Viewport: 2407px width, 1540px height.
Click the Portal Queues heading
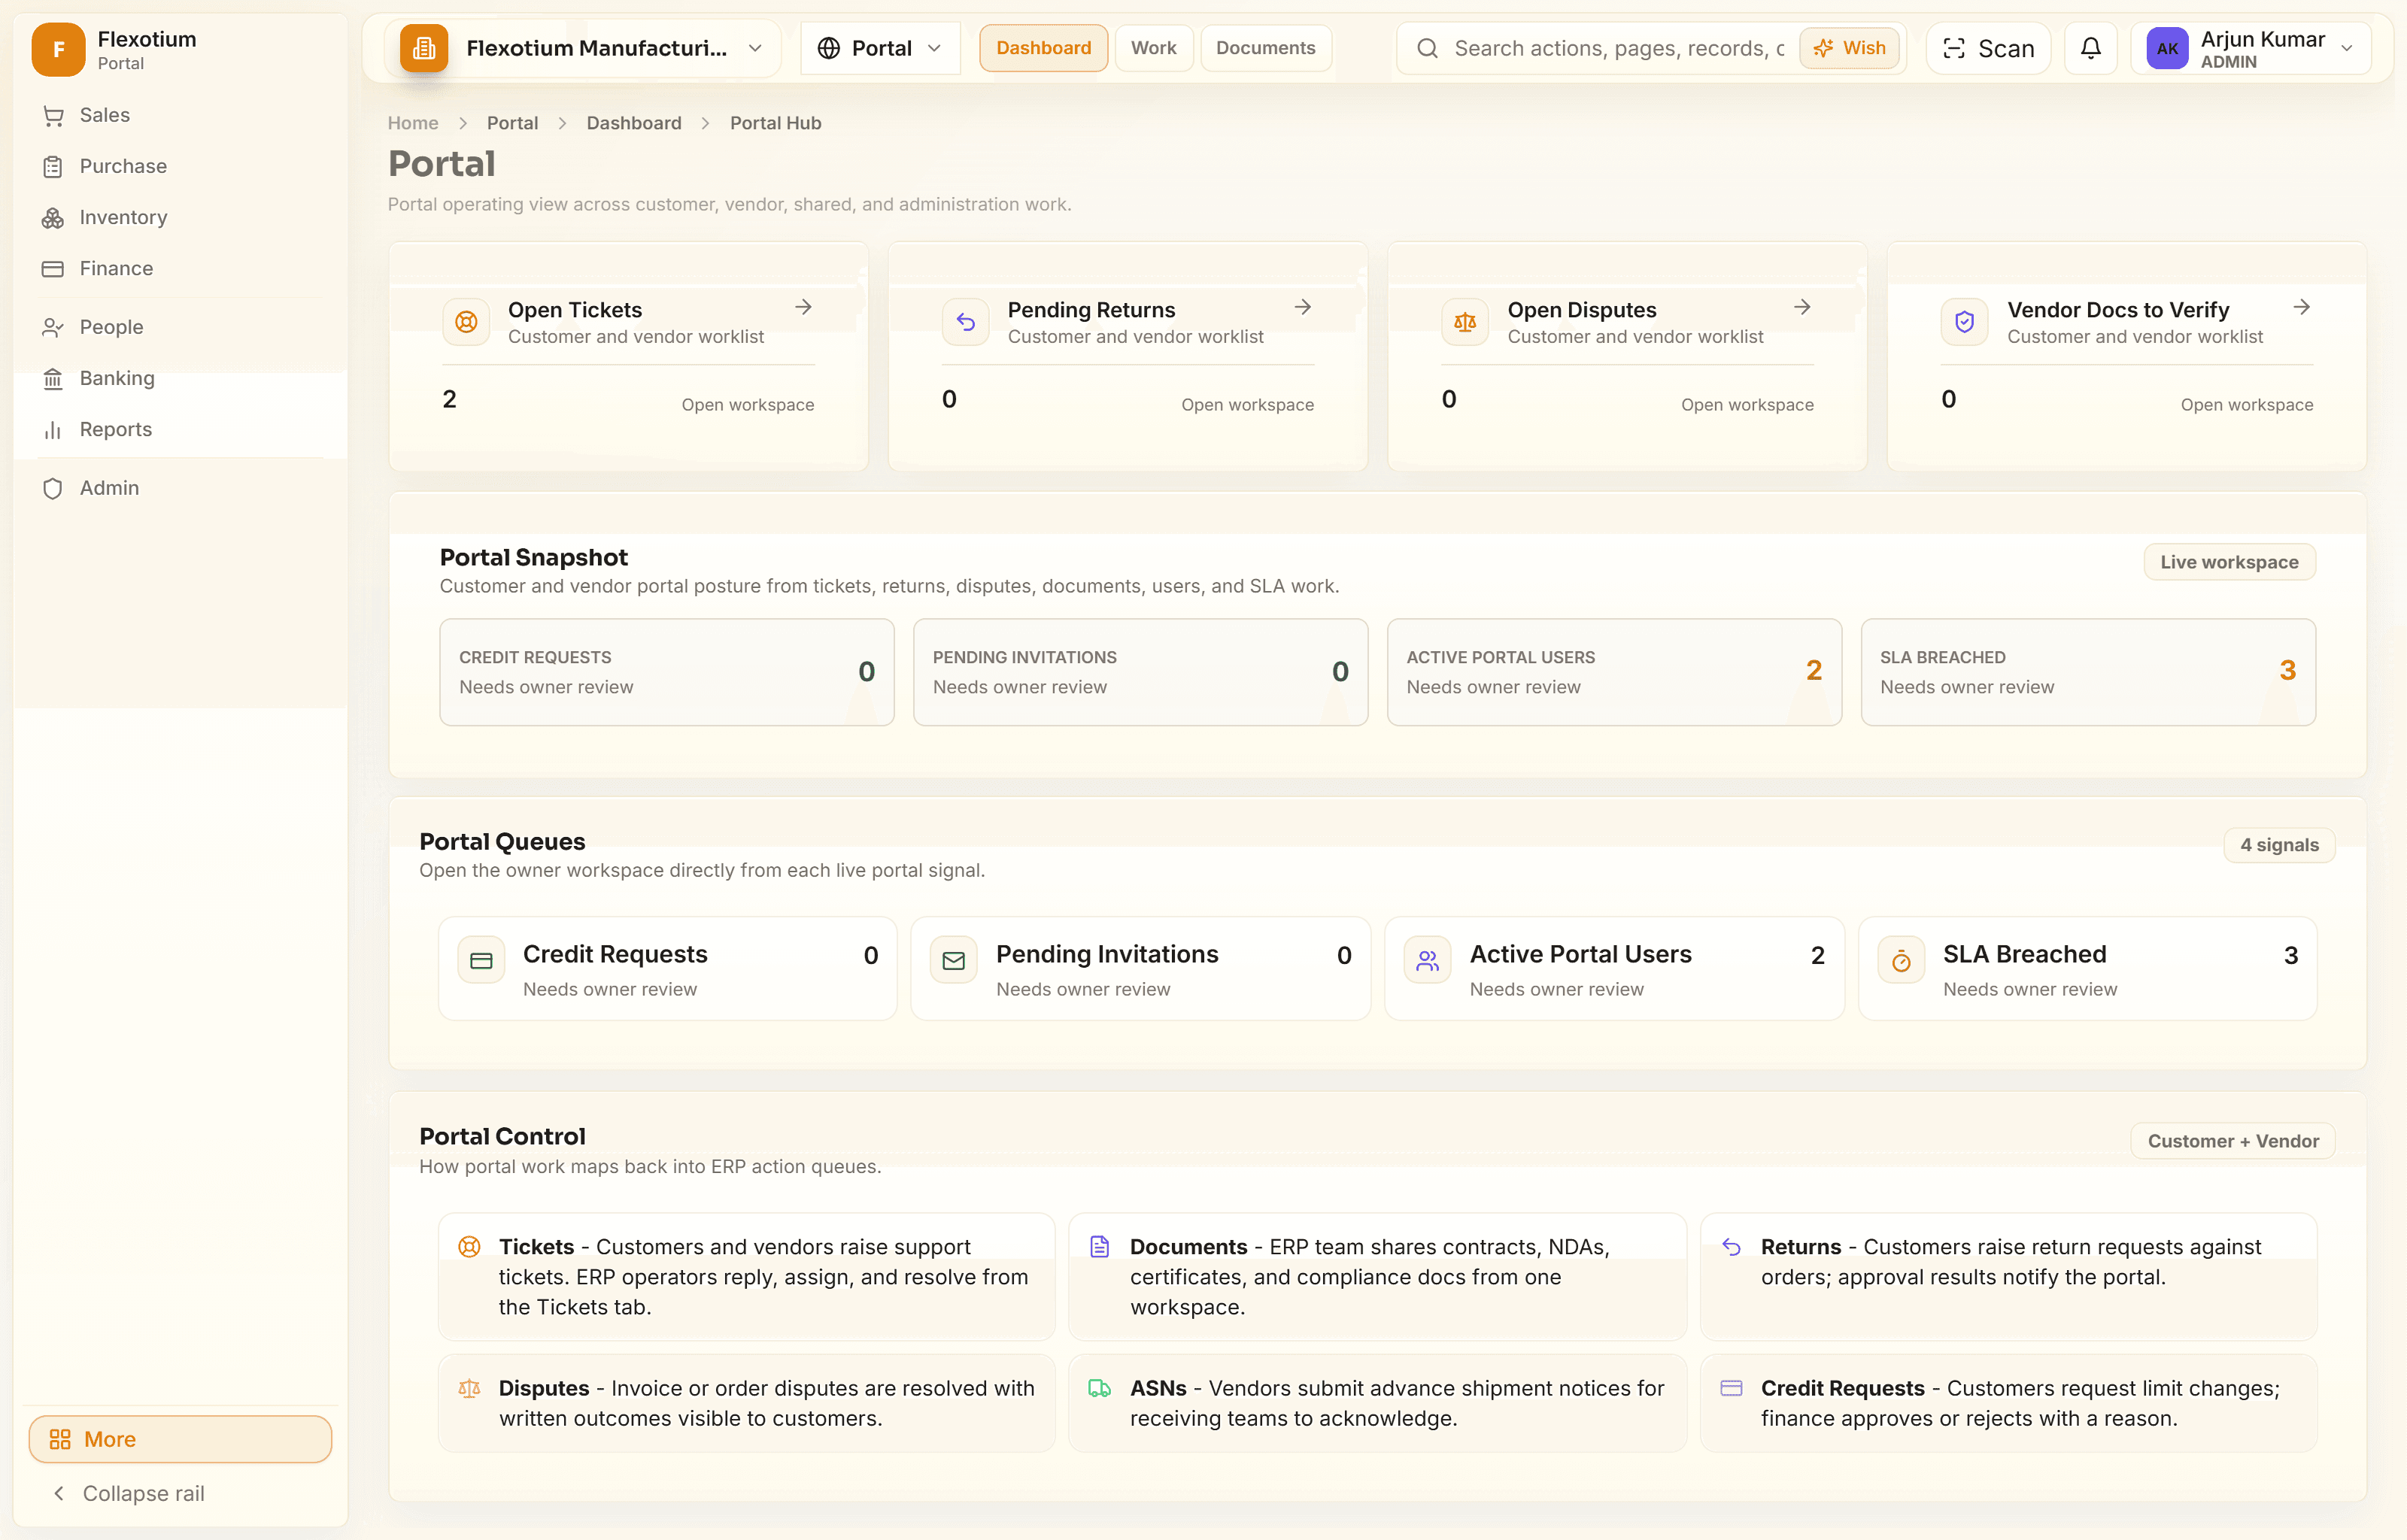tap(502, 842)
